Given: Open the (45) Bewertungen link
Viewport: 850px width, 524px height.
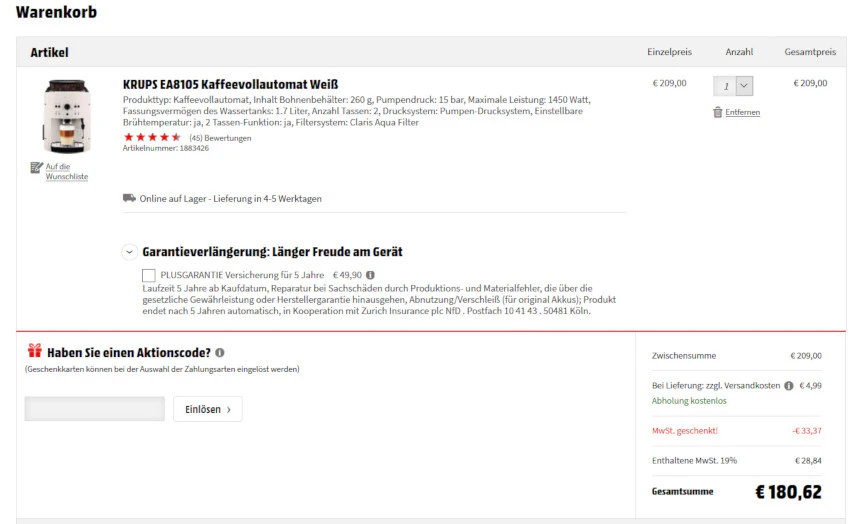Looking at the screenshot, I should pyautogui.click(x=220, y=138).
